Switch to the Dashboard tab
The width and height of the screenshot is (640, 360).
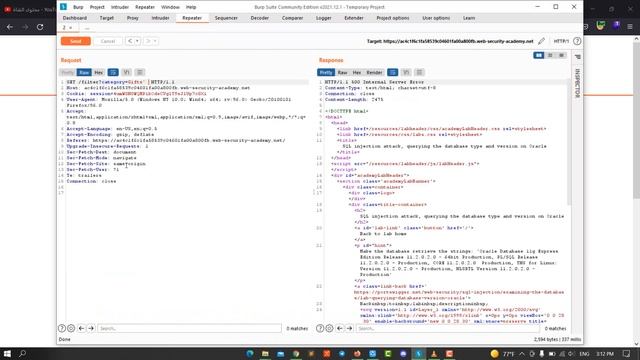click(75, 18)
